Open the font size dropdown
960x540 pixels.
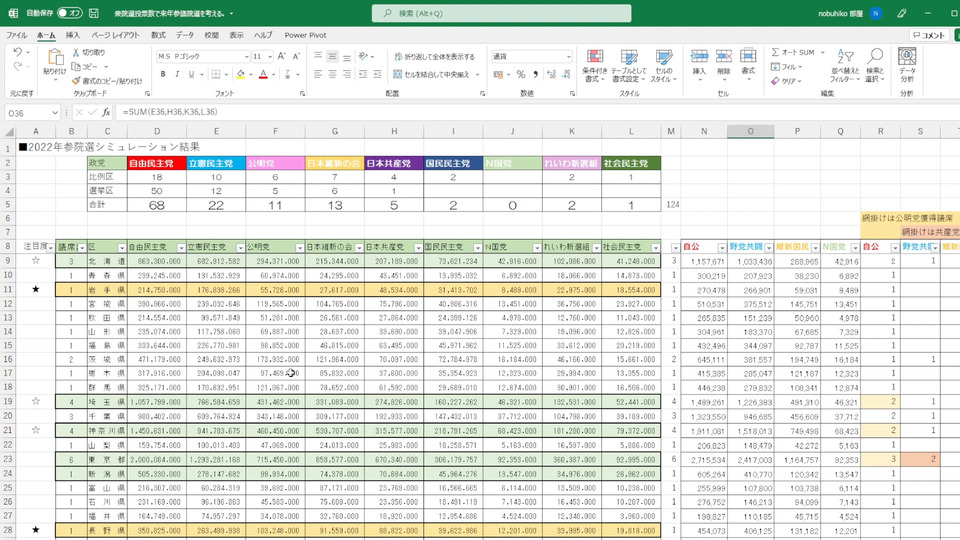[x=270, y=56]
